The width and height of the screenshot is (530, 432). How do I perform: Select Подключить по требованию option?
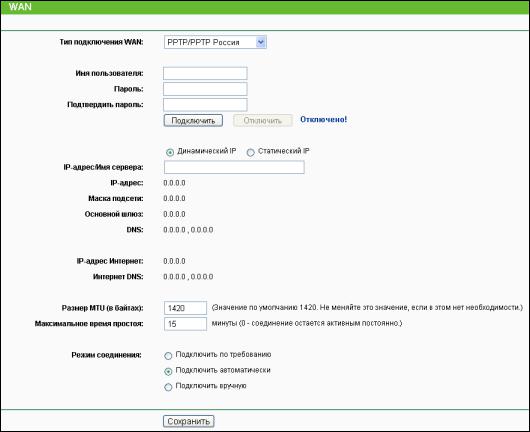pyautogui.click(x=168, y=356)
